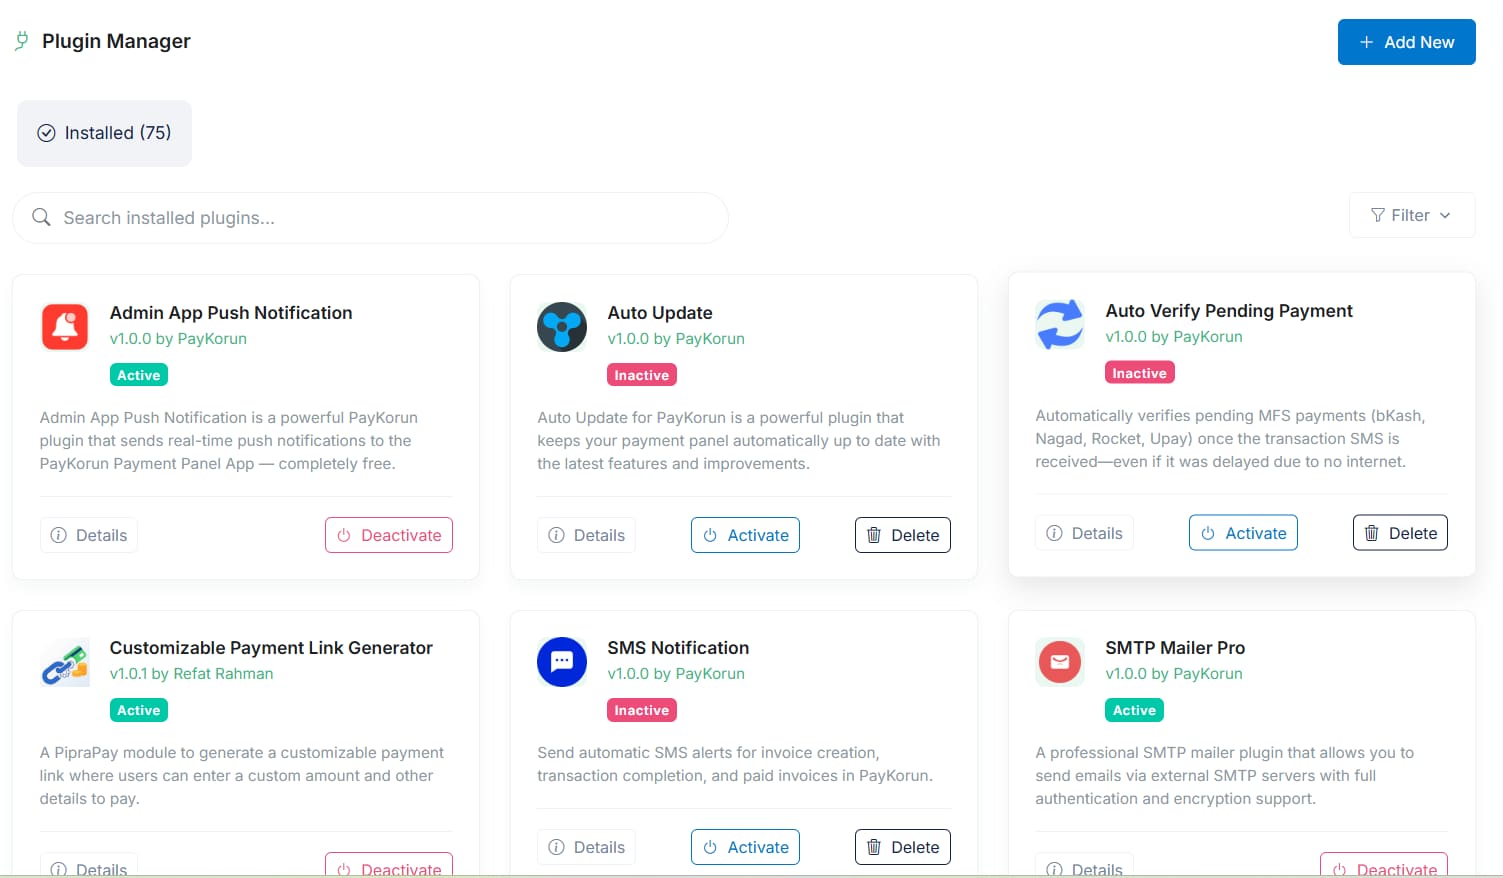Screen dimensions: 1503x878
Task: Activate the Auto Update plugin
Action: (x=745, y=535)
